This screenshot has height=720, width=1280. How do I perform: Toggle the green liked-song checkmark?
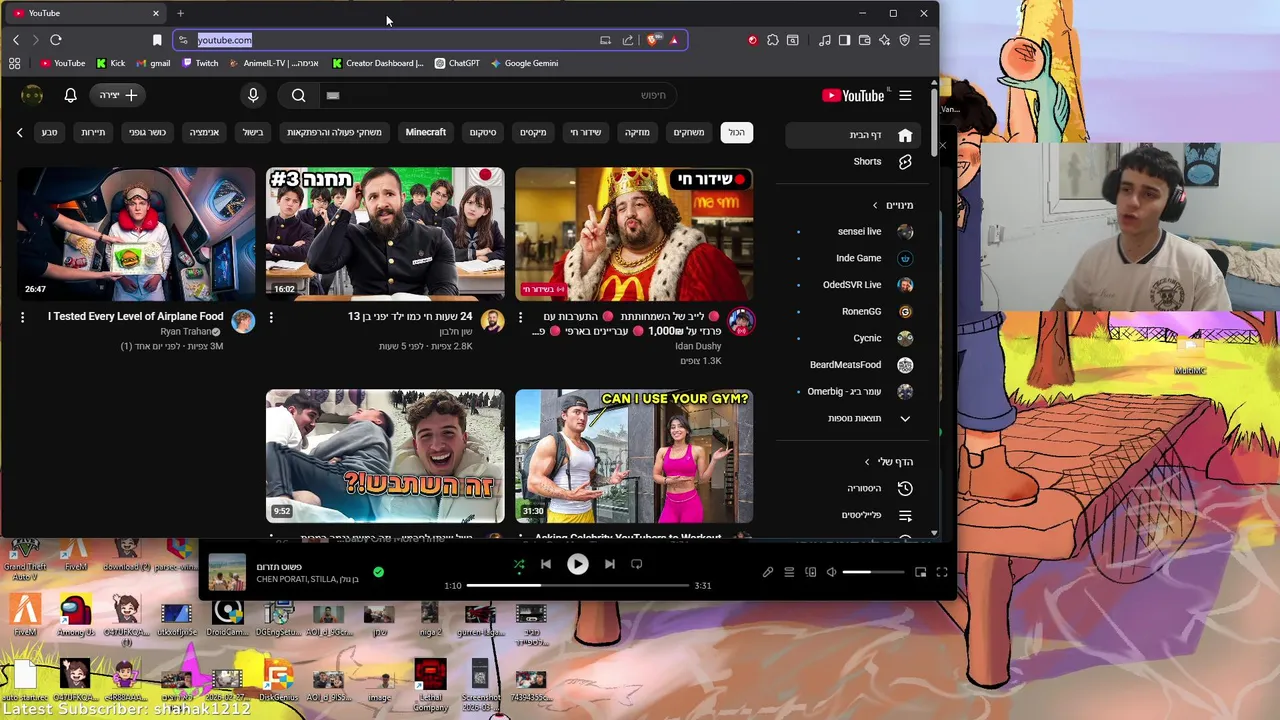tap(378, 572)
